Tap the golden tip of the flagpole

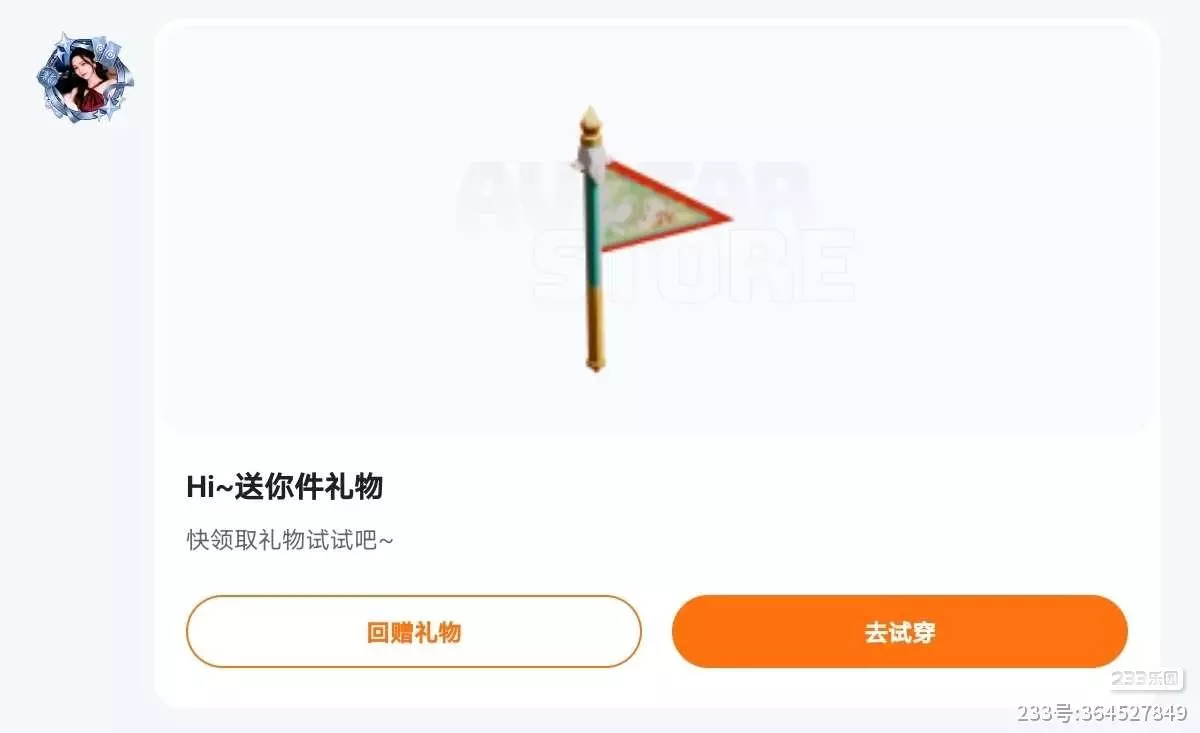coord(591,123)
